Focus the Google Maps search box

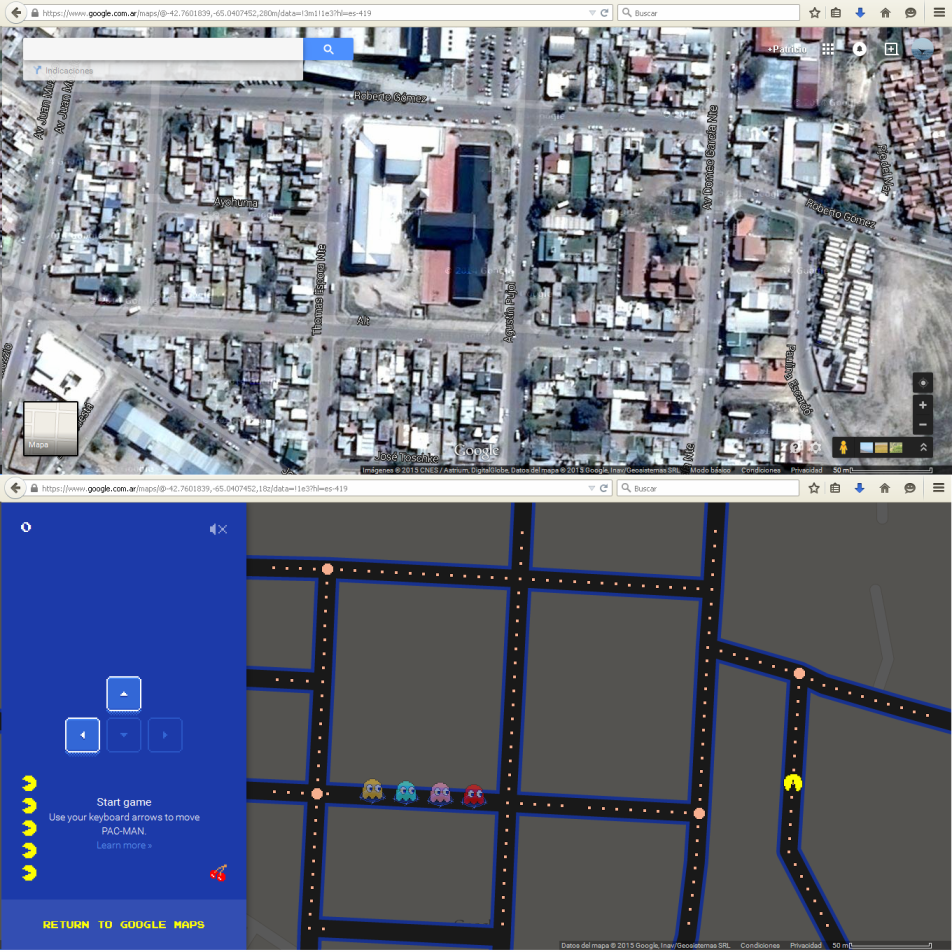163,49
